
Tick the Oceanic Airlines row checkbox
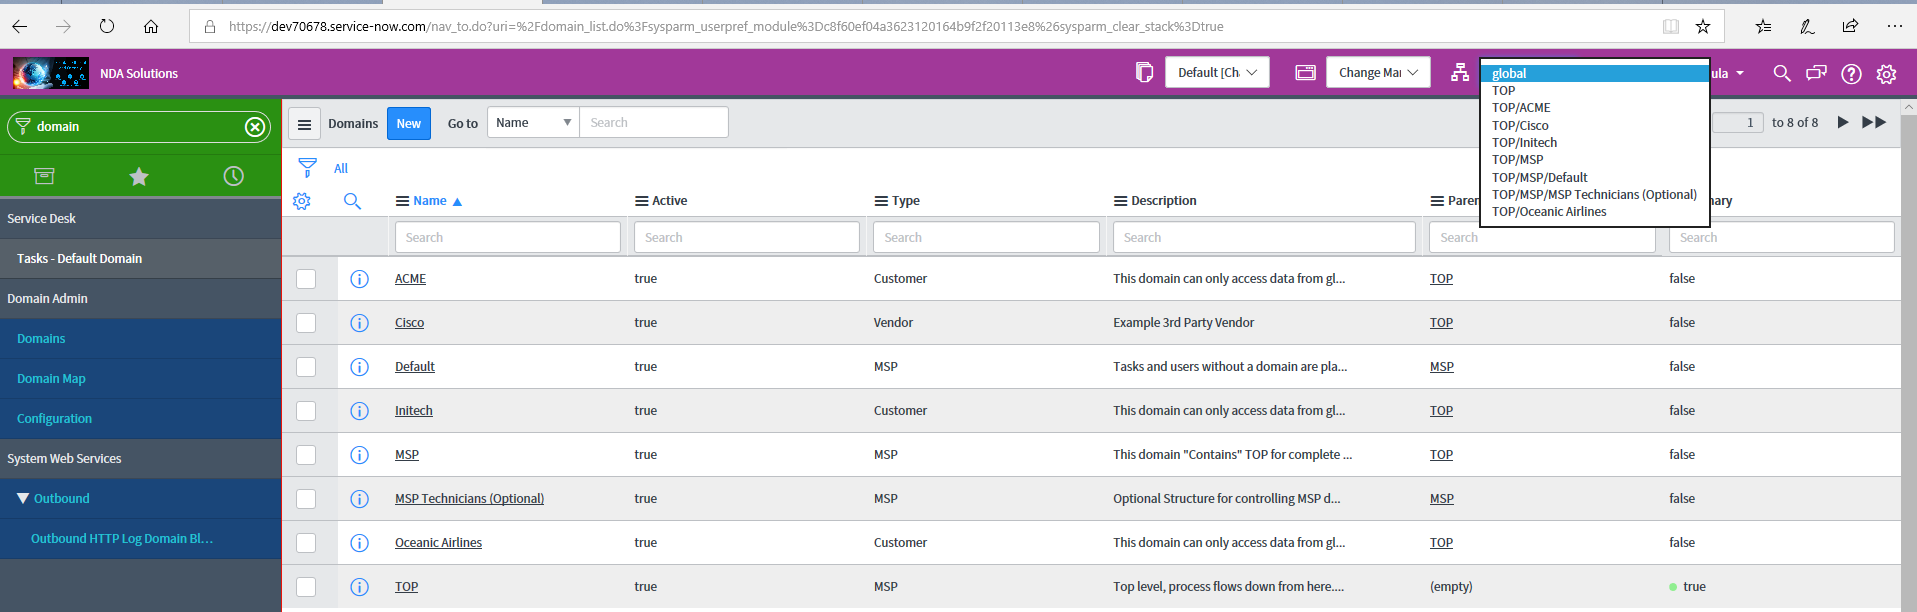pyautogui.click(x=306, y=543)
